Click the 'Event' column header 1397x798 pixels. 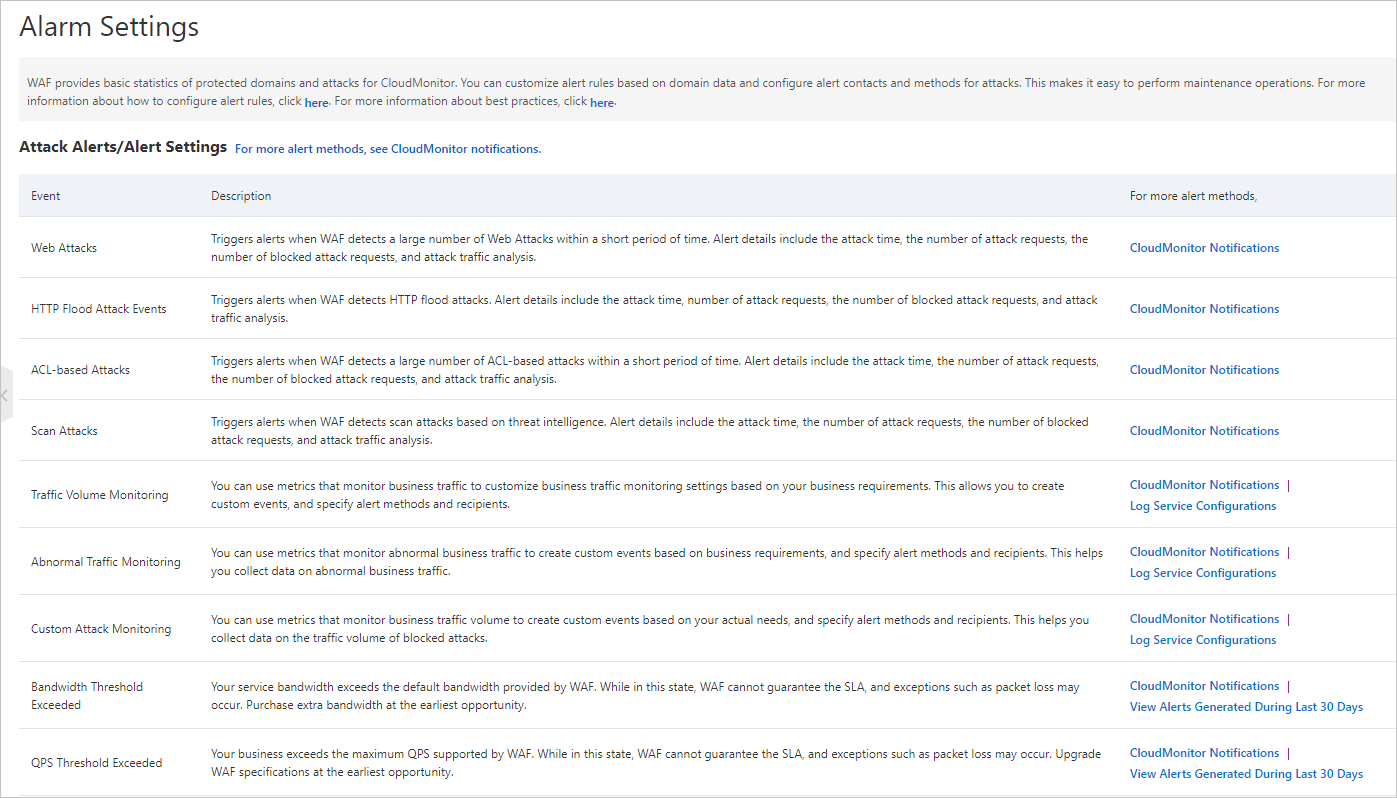tap(46, 196)
